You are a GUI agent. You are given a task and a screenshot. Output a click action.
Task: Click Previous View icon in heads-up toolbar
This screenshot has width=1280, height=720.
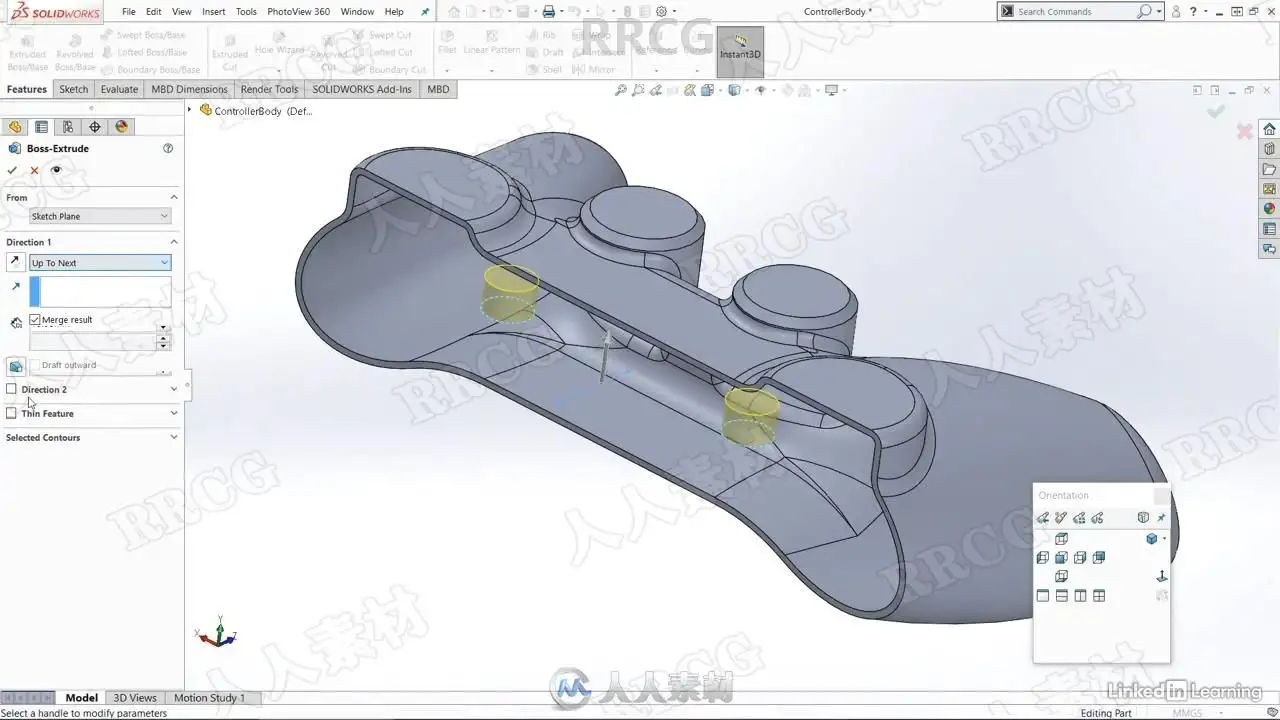click(656, 90)
